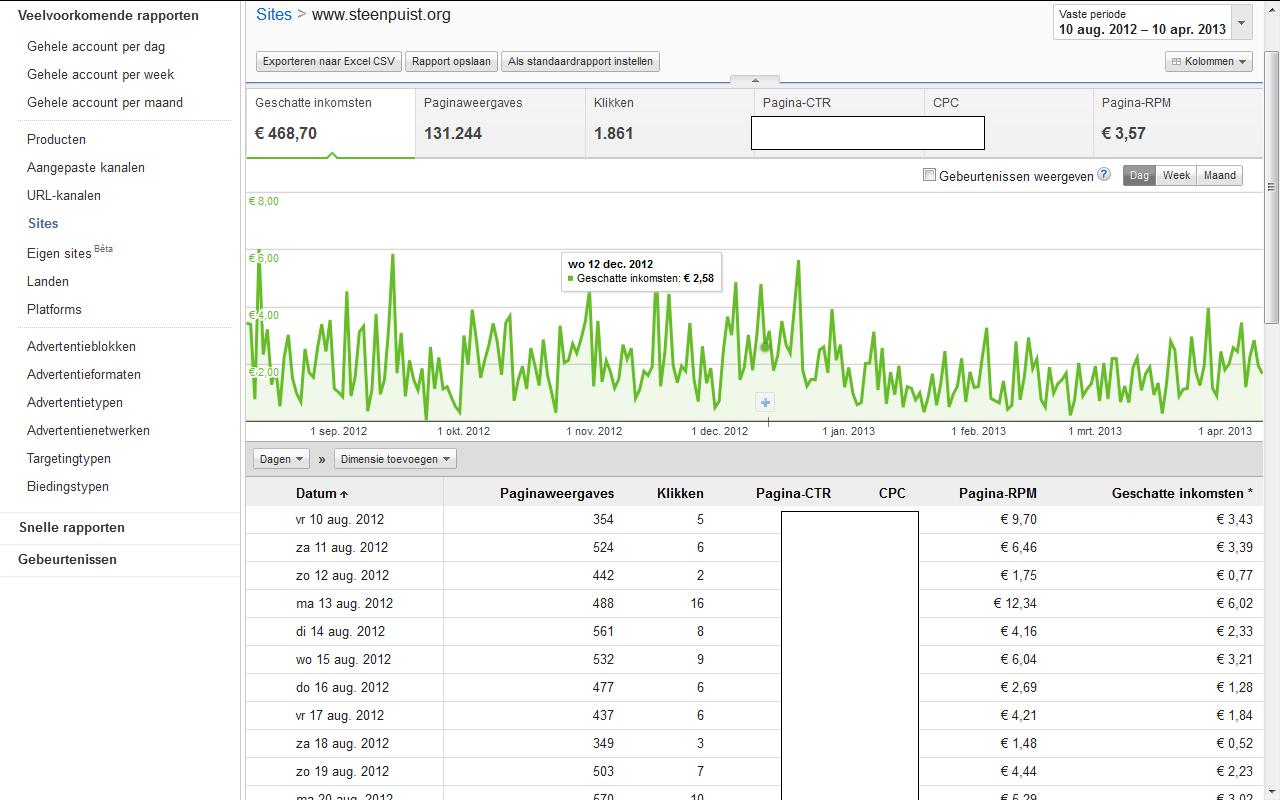Open the Kolommen dropdown

pyautogui.click(x=1209, y=61)
